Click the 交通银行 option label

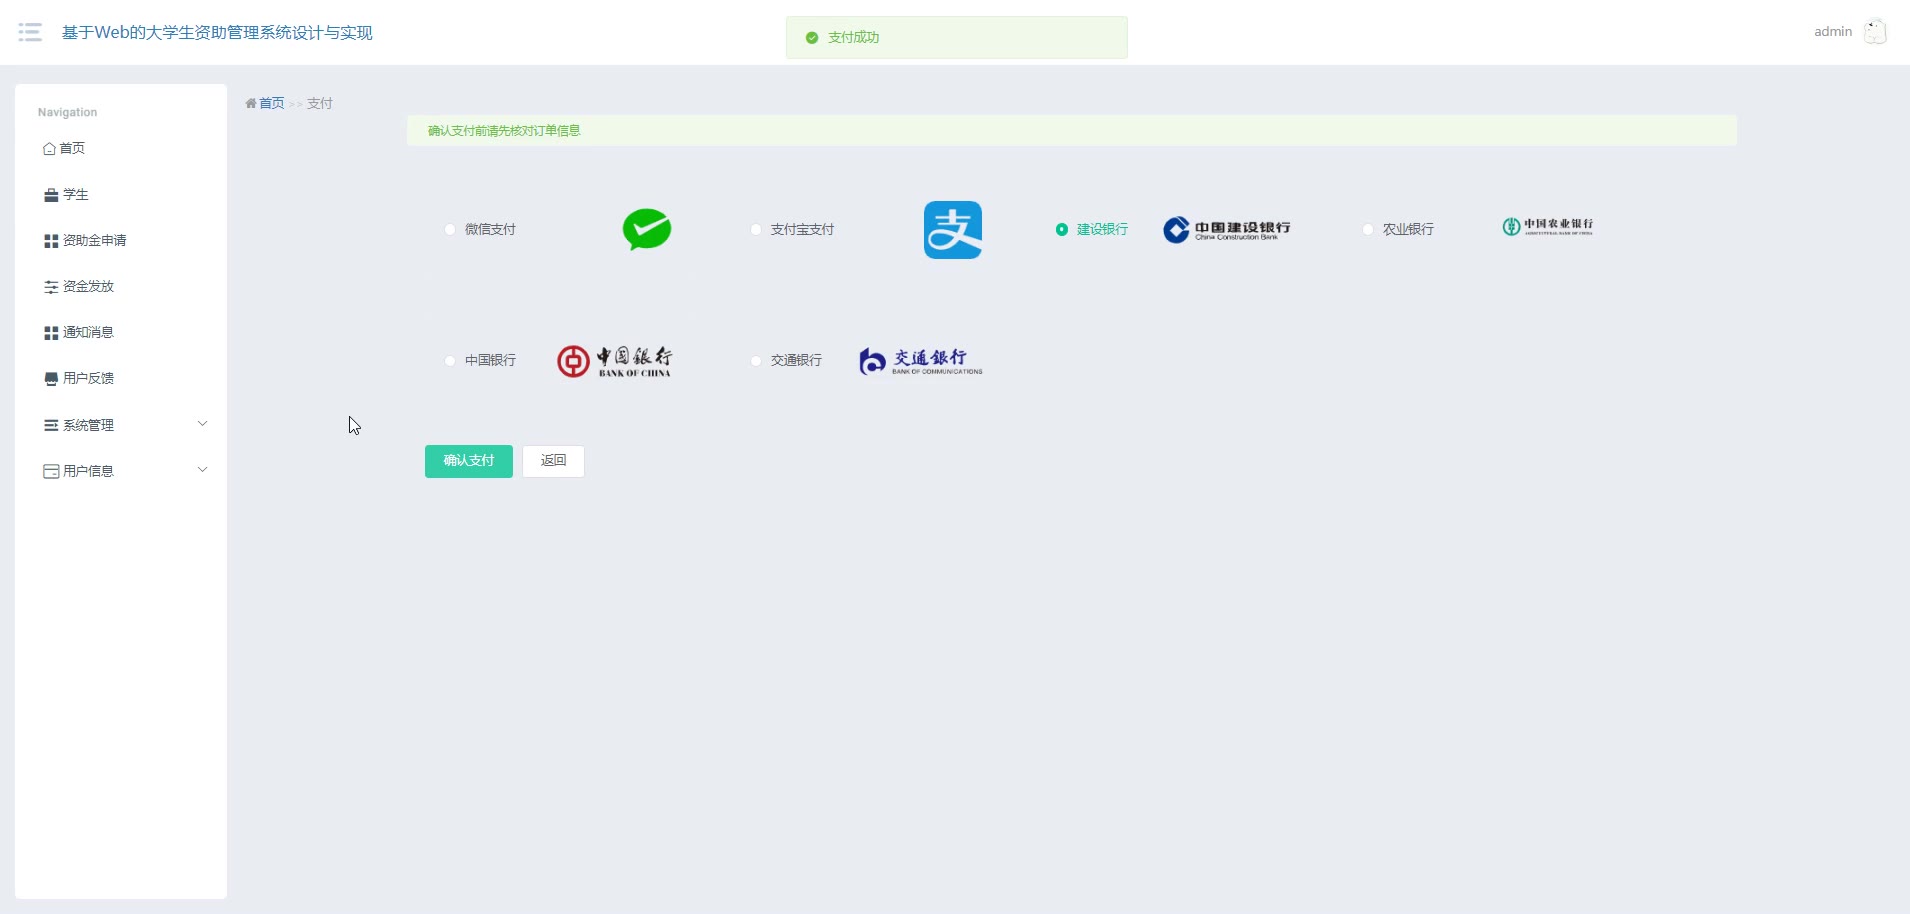pyautogui.click(x=796, y=360)
